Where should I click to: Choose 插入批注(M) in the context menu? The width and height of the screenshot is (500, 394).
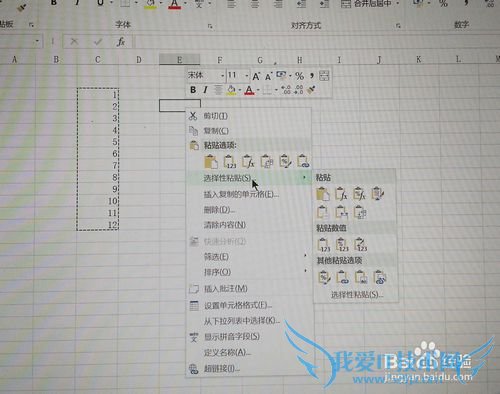click(x=226, y=289)
